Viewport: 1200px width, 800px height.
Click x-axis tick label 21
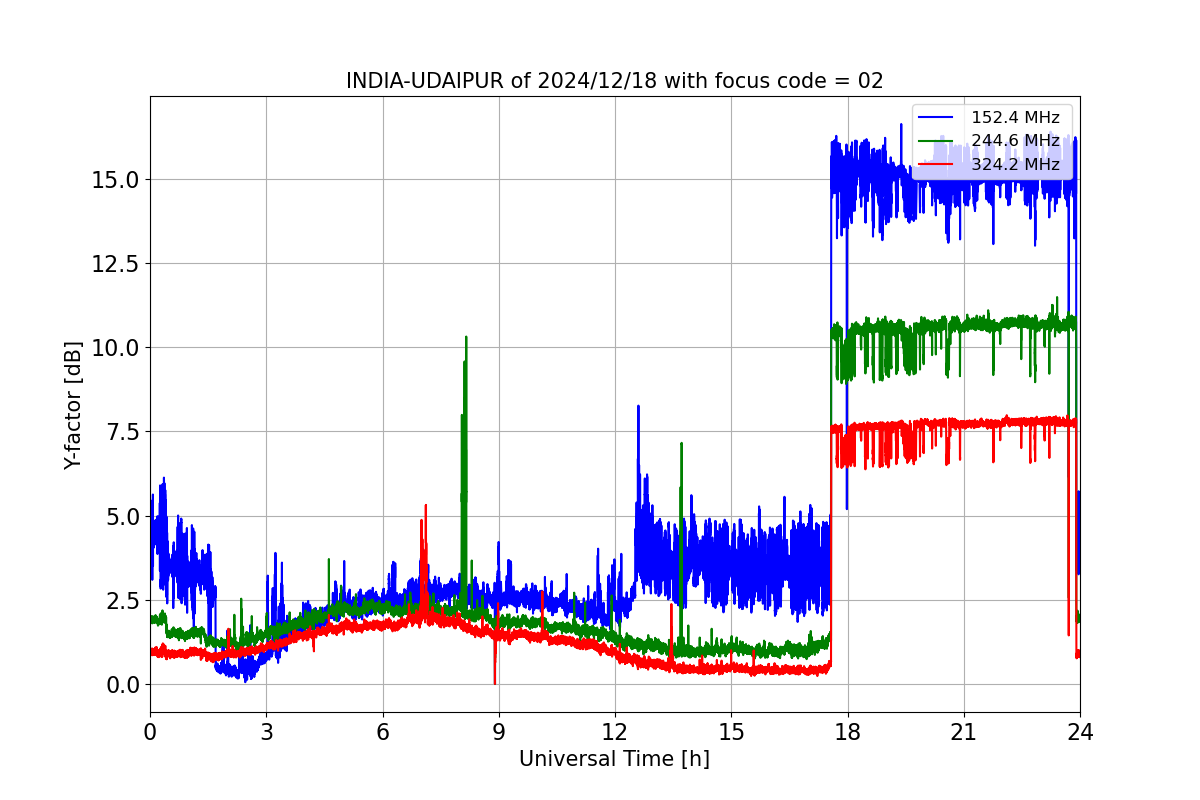[x=964, y=731]
